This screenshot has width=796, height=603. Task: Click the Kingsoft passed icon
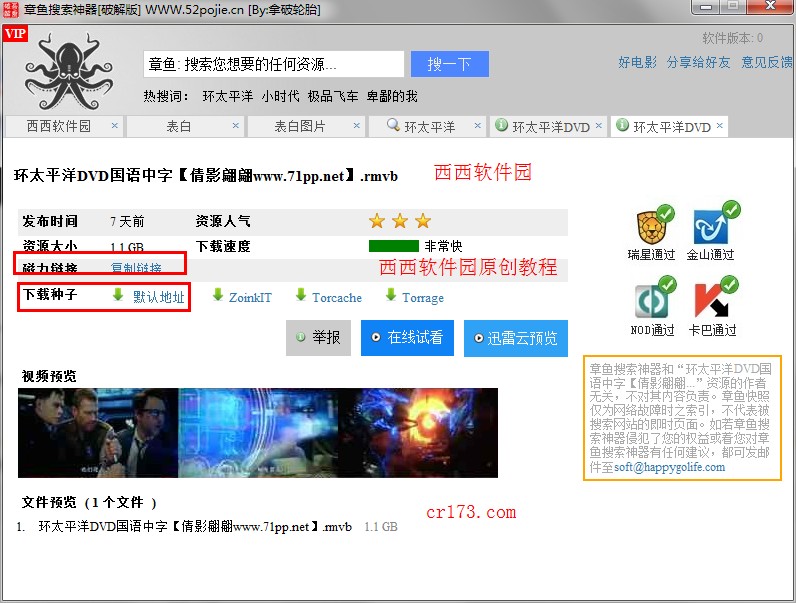coord(716,223)
